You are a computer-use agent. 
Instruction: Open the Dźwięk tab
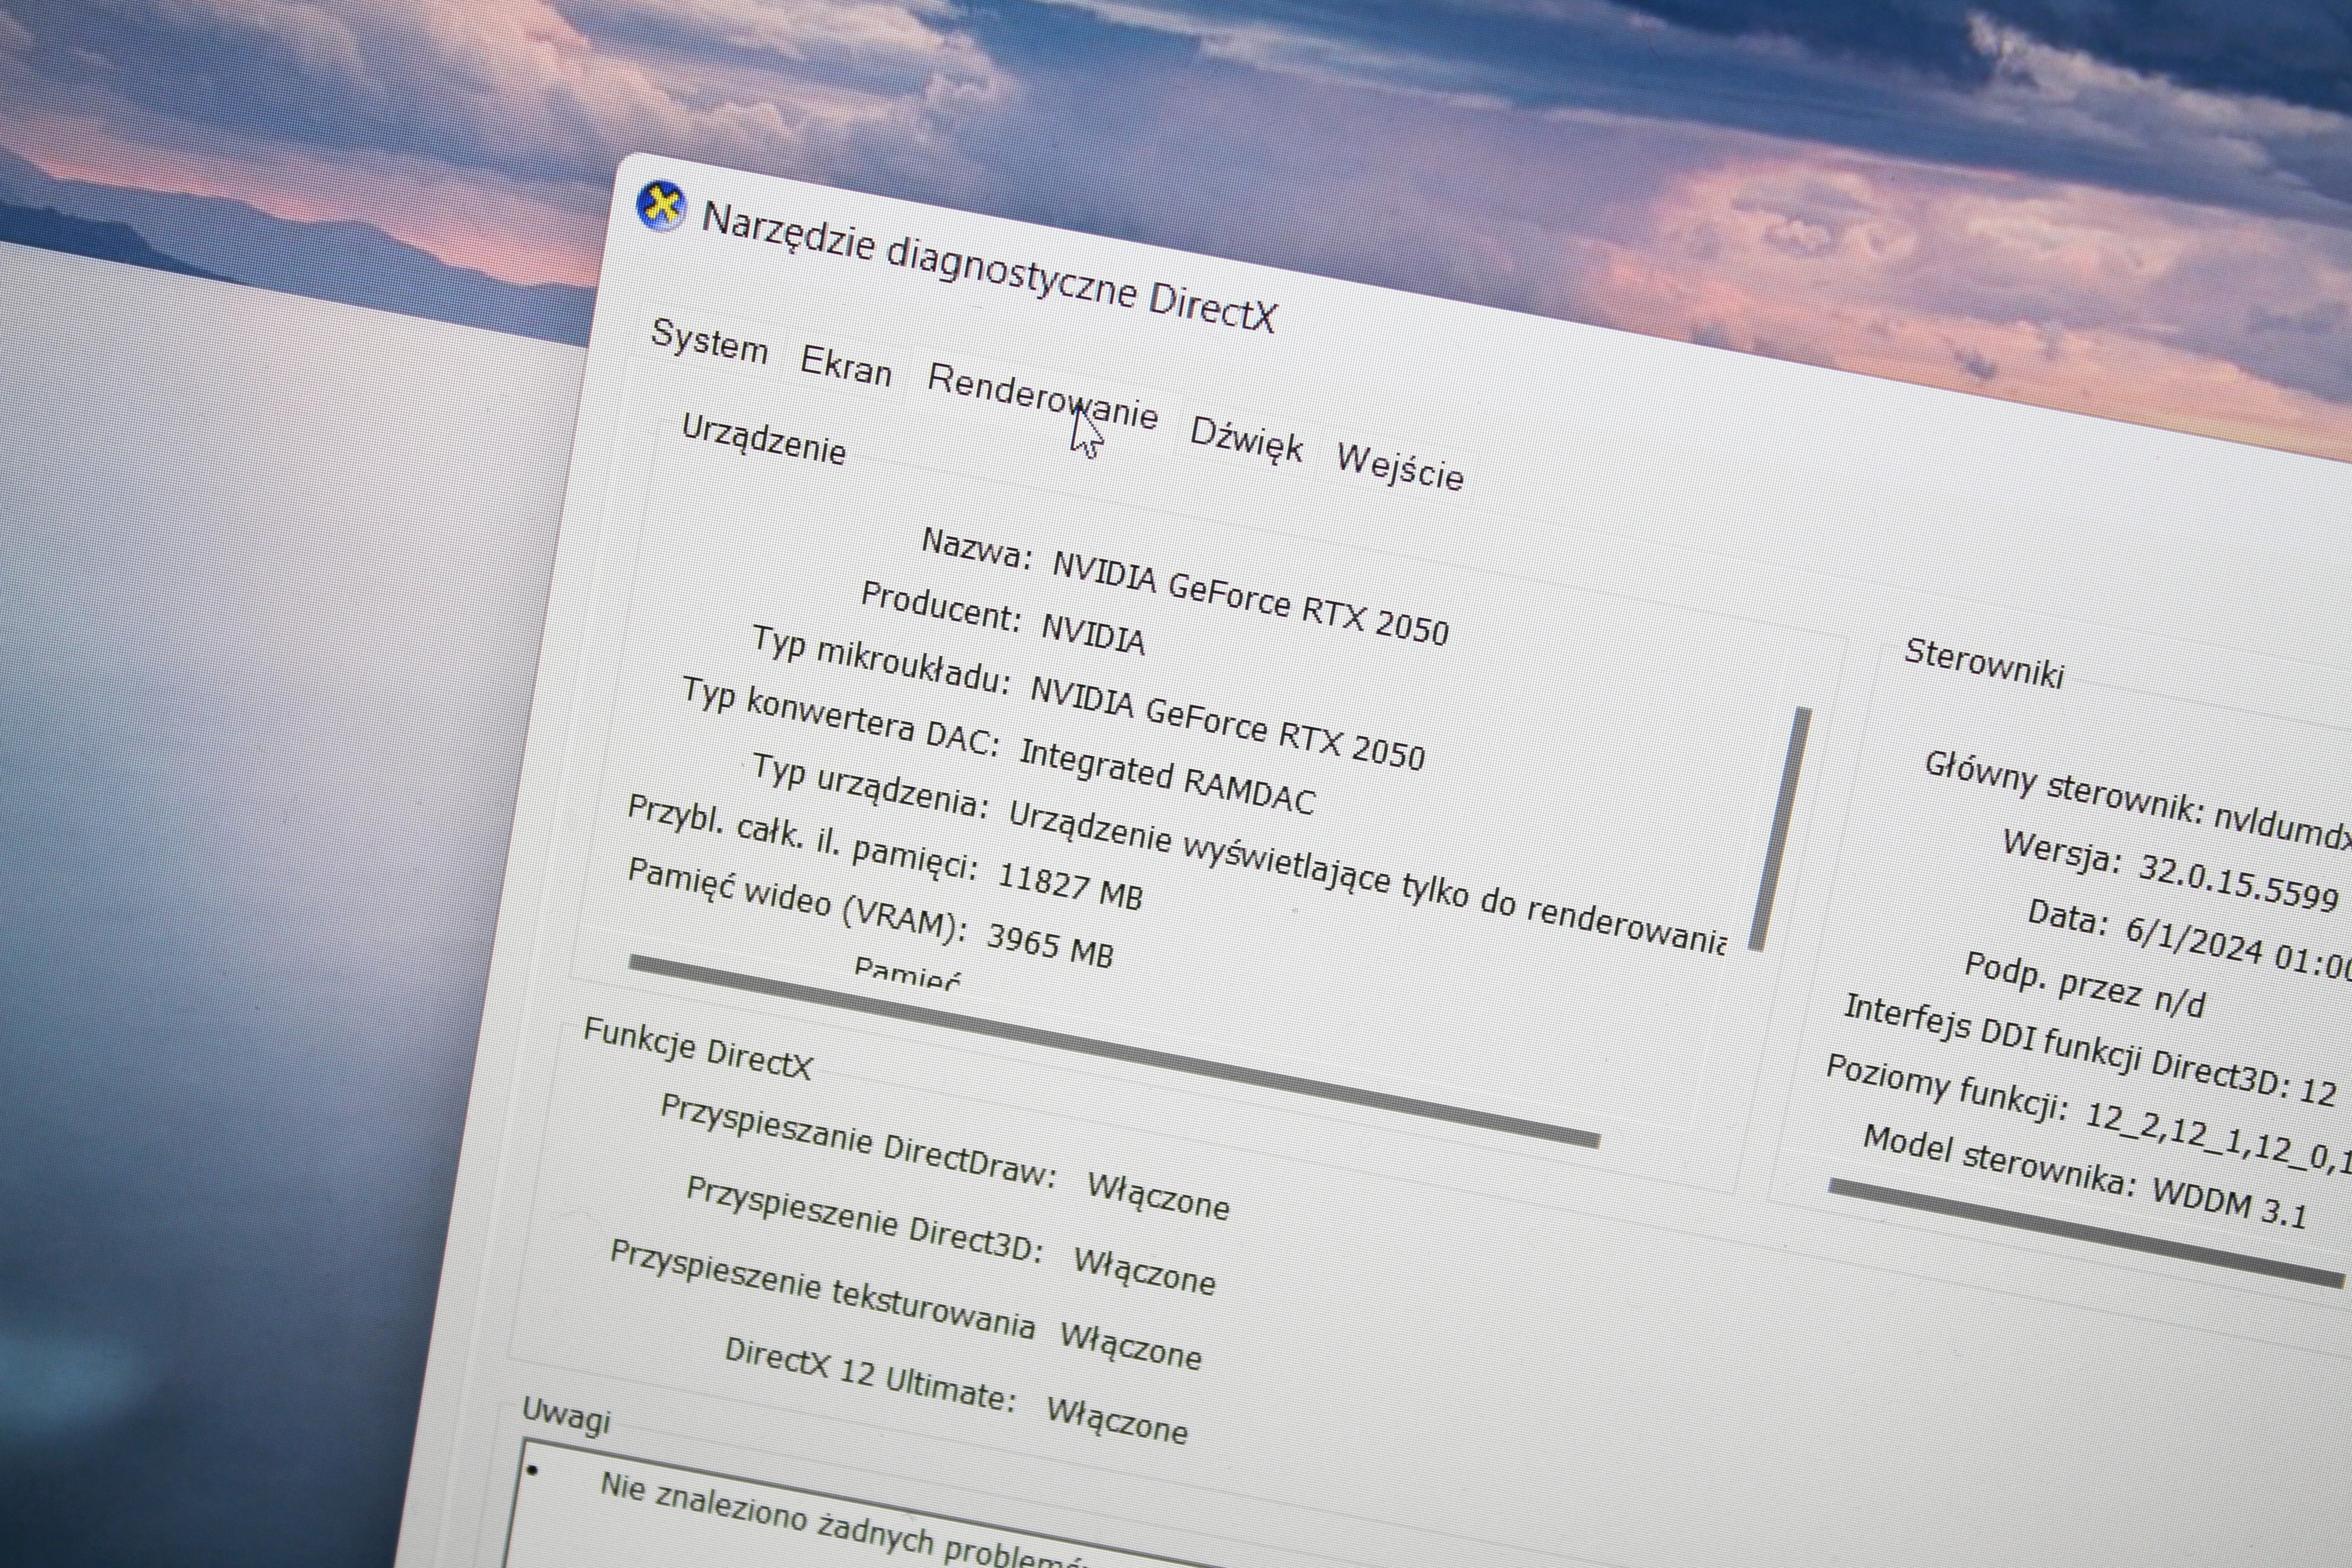coord(1246,440)
